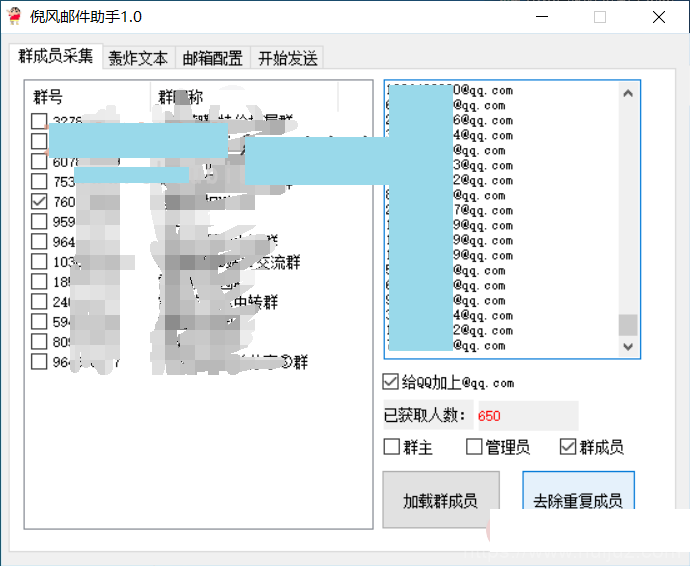The image size is (690, 566).
Task: Check the group row starting with 240
Action: pyautogui.click(x=39, y=301)
